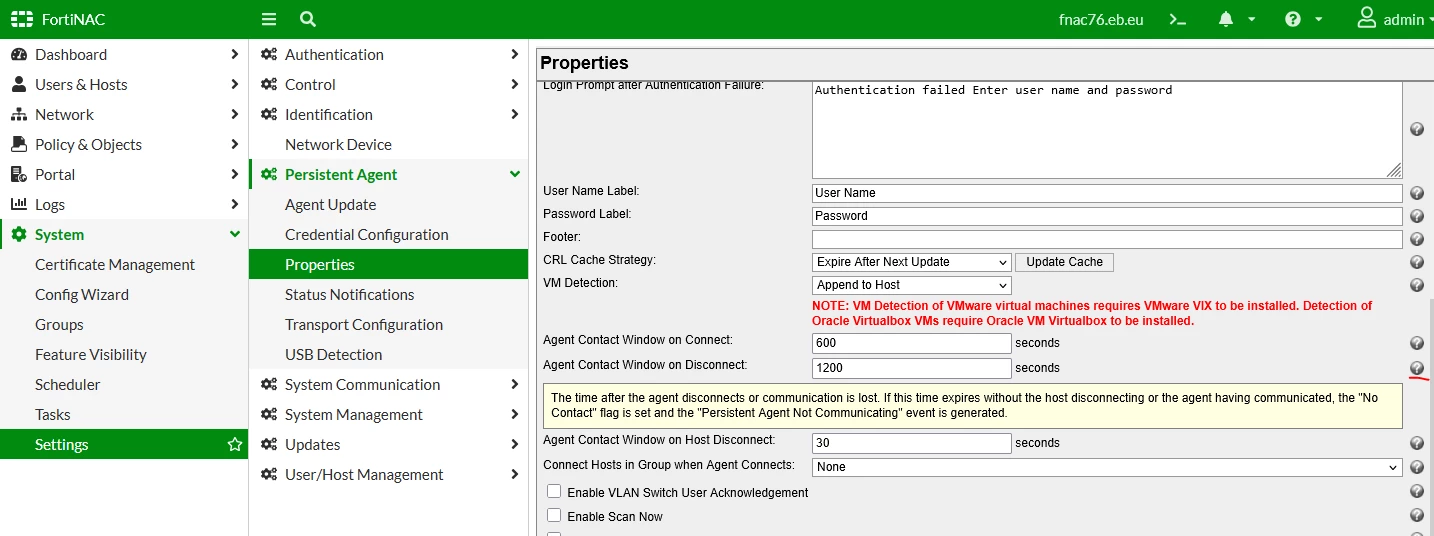The height and width of the screenshot is (536, 1434).
Task: Open Certificate Management menu item
Action: tap(115, 264)
